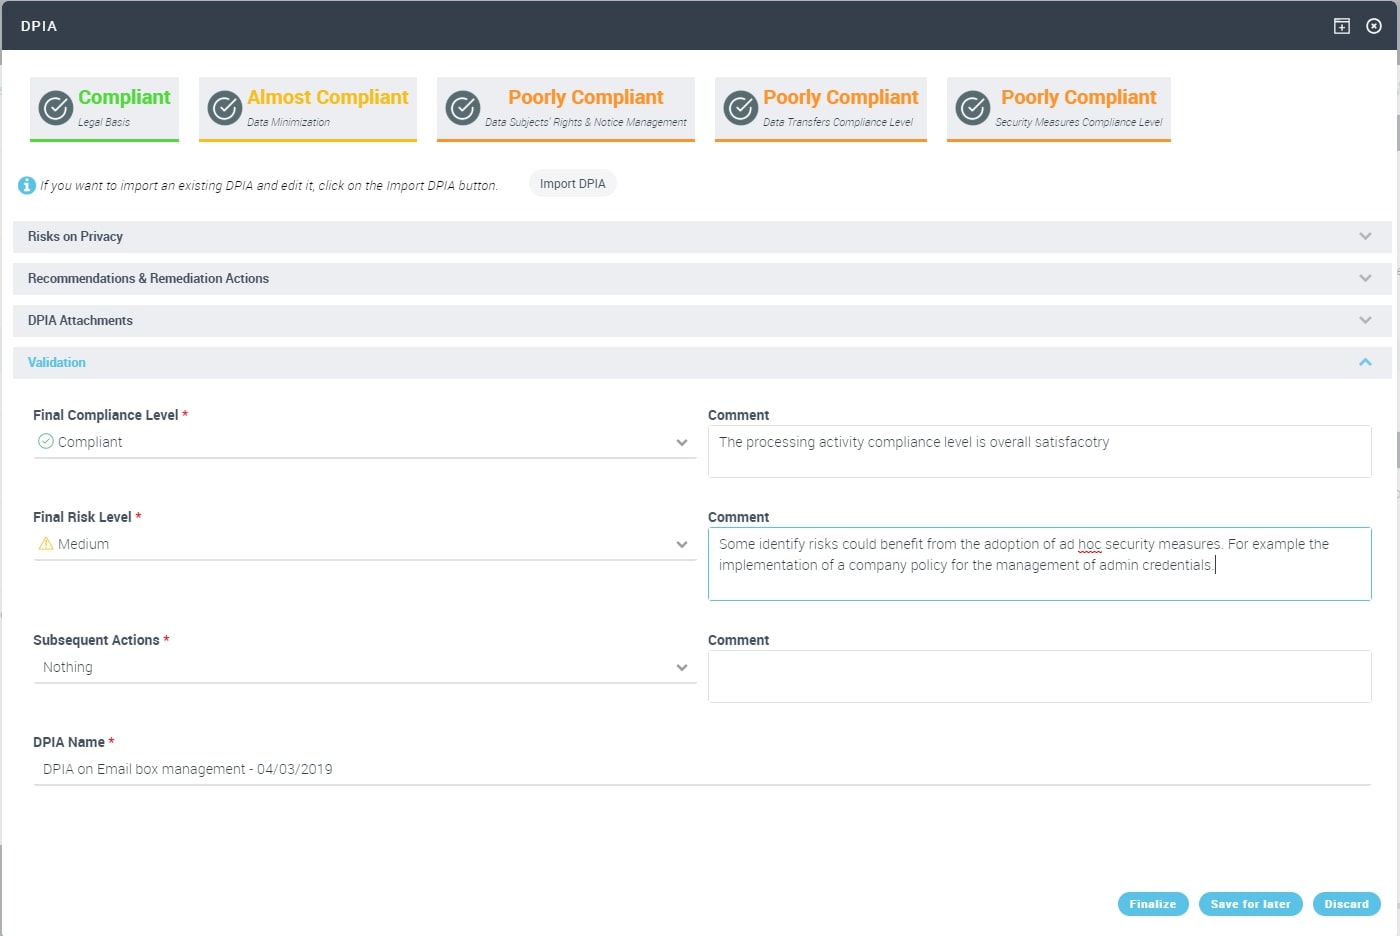Click Data Subjects' Rights check icon
This screenshot has width=1400, height=936.
[463, 107]
